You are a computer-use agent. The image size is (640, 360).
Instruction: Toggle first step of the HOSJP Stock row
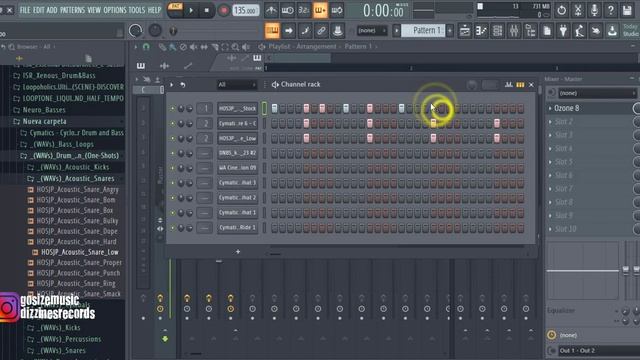coord(275,109)
